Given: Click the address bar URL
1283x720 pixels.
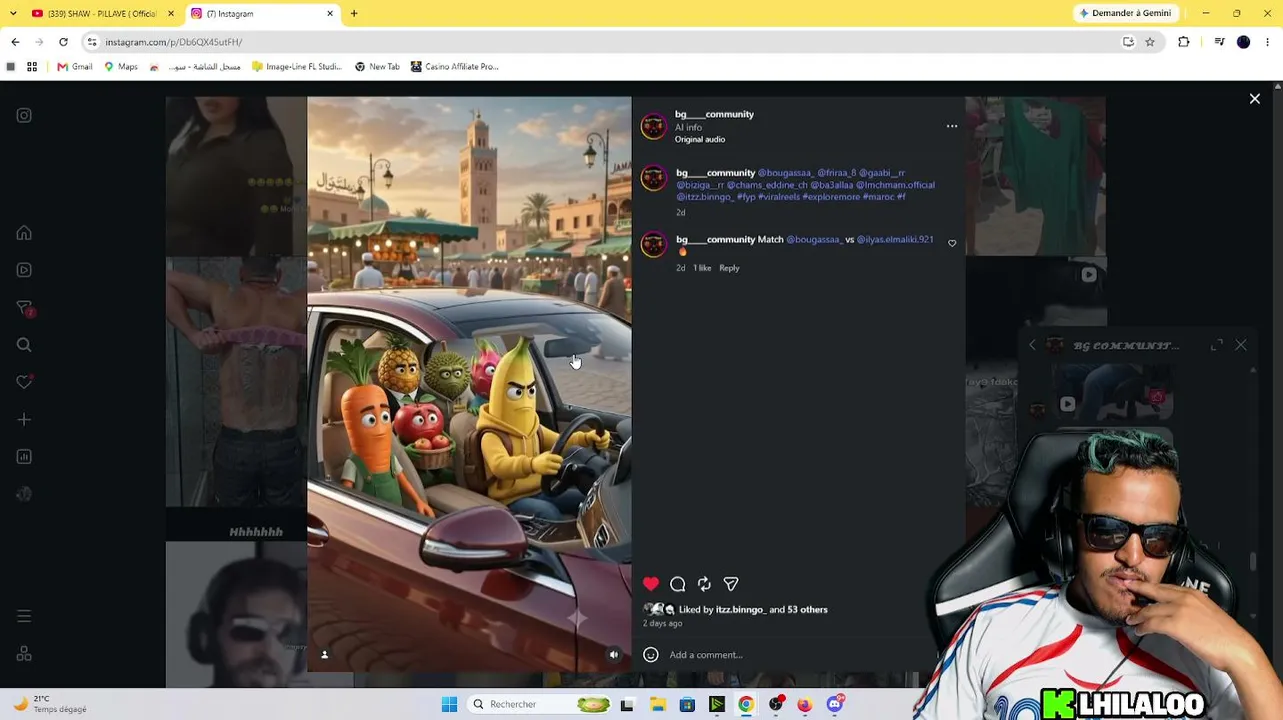Looking at the screenshot, I should click(x=174, y=42).
